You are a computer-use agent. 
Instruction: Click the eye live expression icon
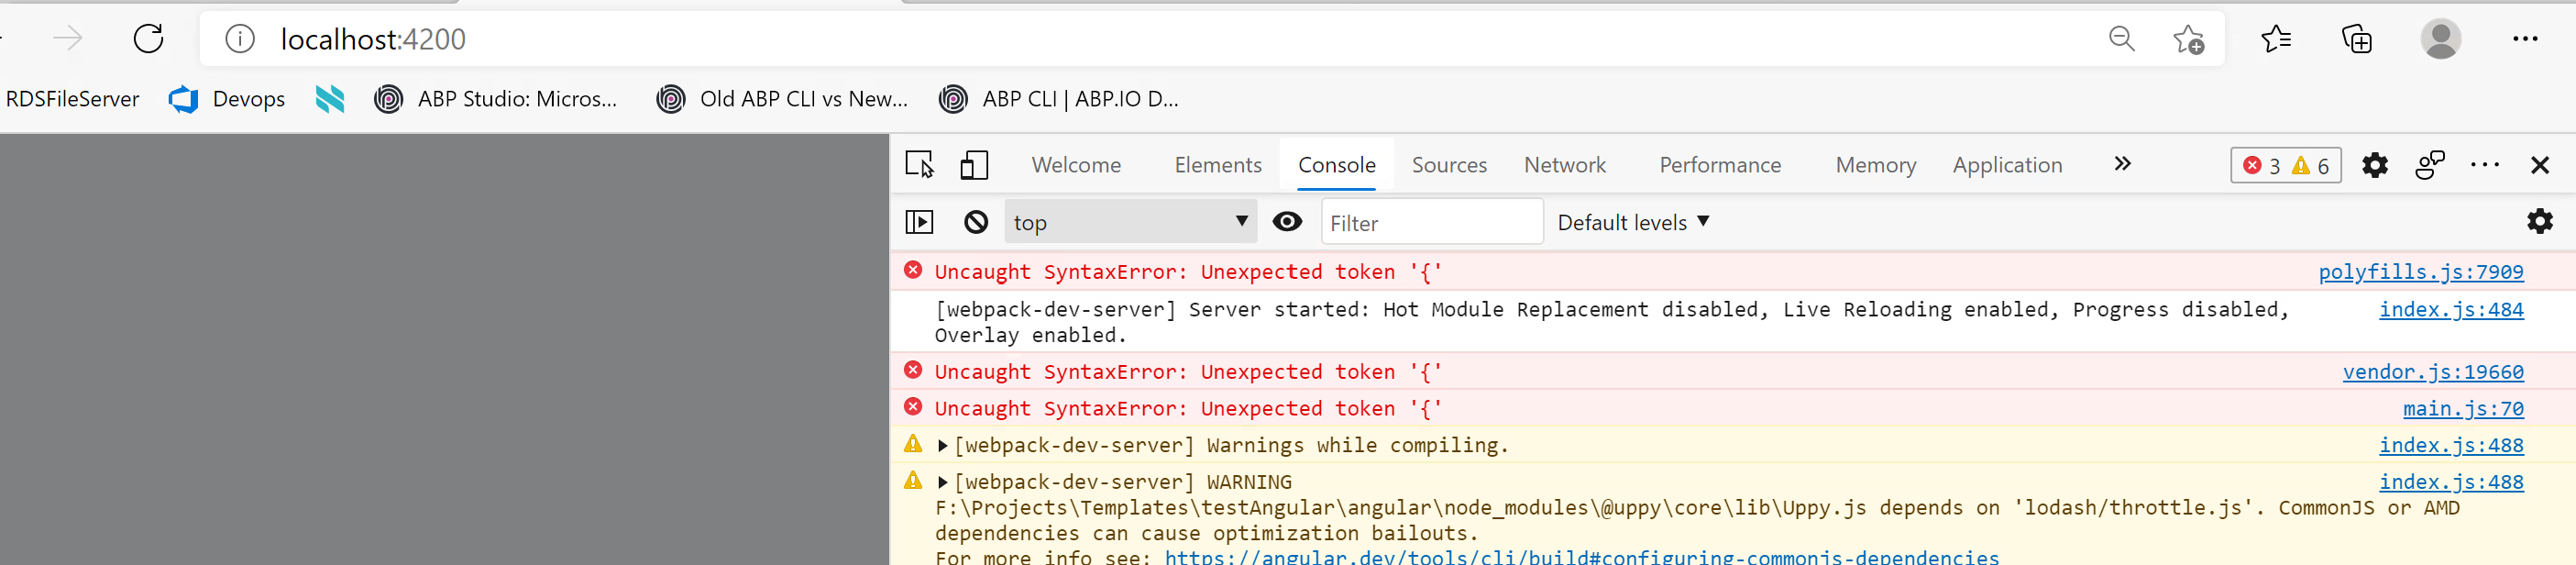tap(1287, 222)
